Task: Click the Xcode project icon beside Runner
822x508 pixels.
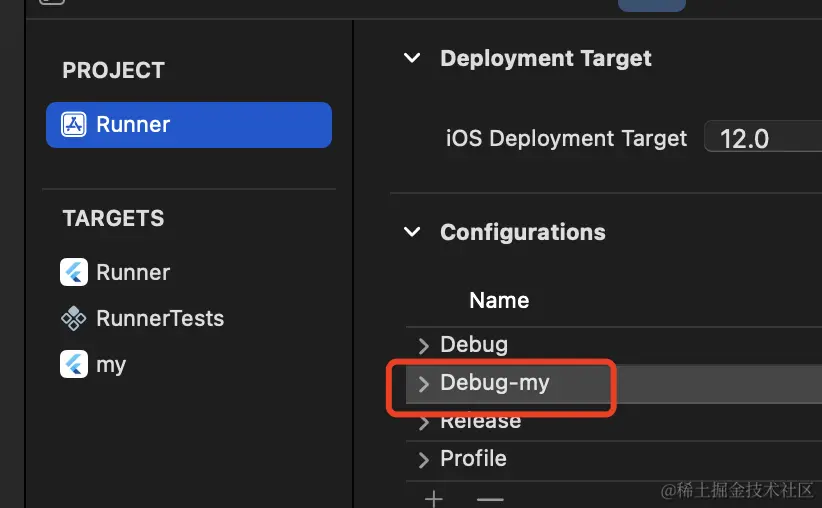Action: coord(74,125)
